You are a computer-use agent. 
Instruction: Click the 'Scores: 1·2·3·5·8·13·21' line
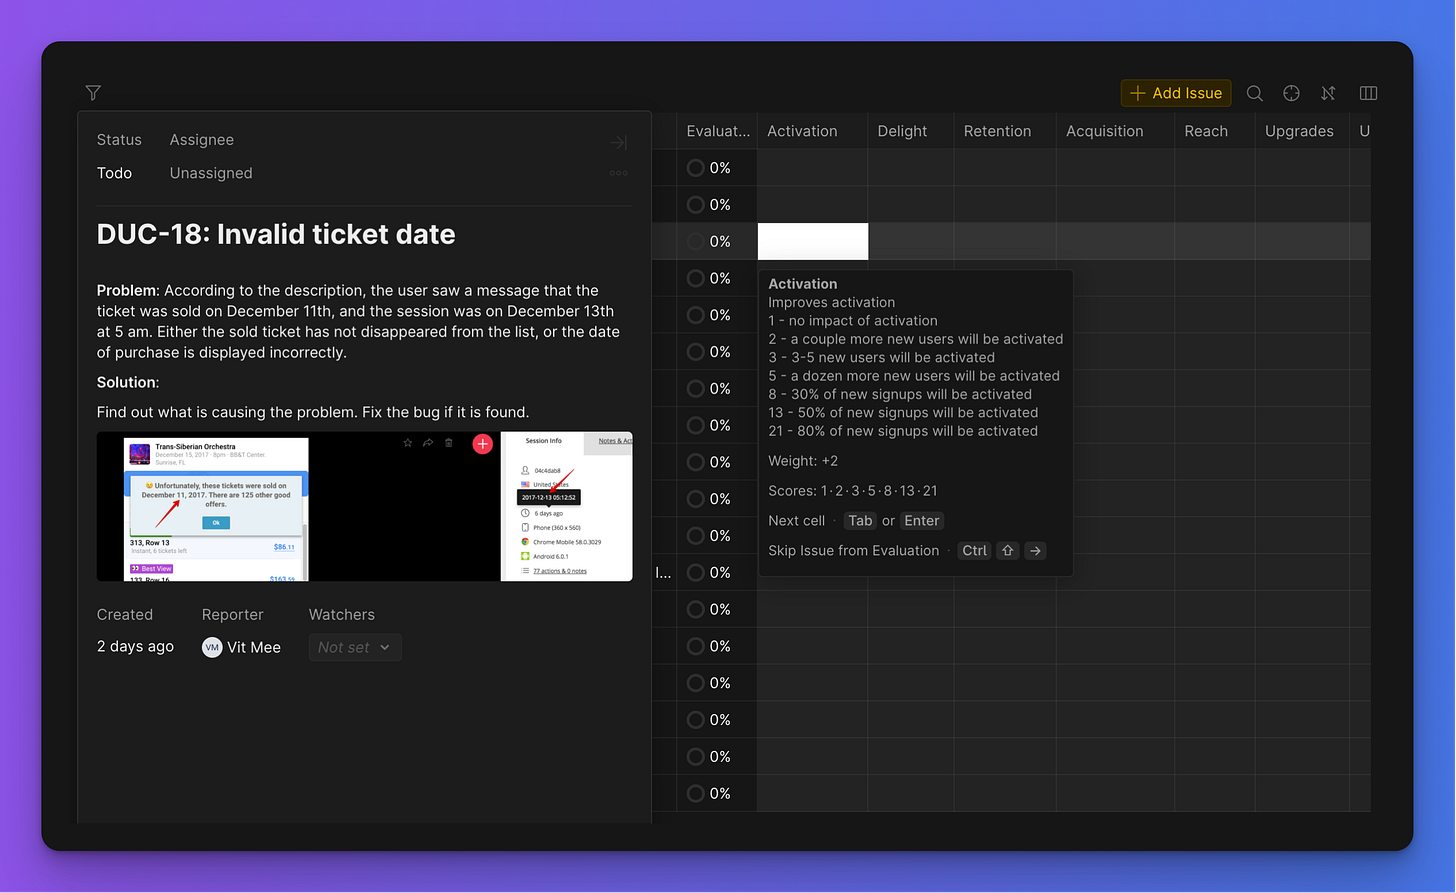pyautogui.click(x=853, y=491)
